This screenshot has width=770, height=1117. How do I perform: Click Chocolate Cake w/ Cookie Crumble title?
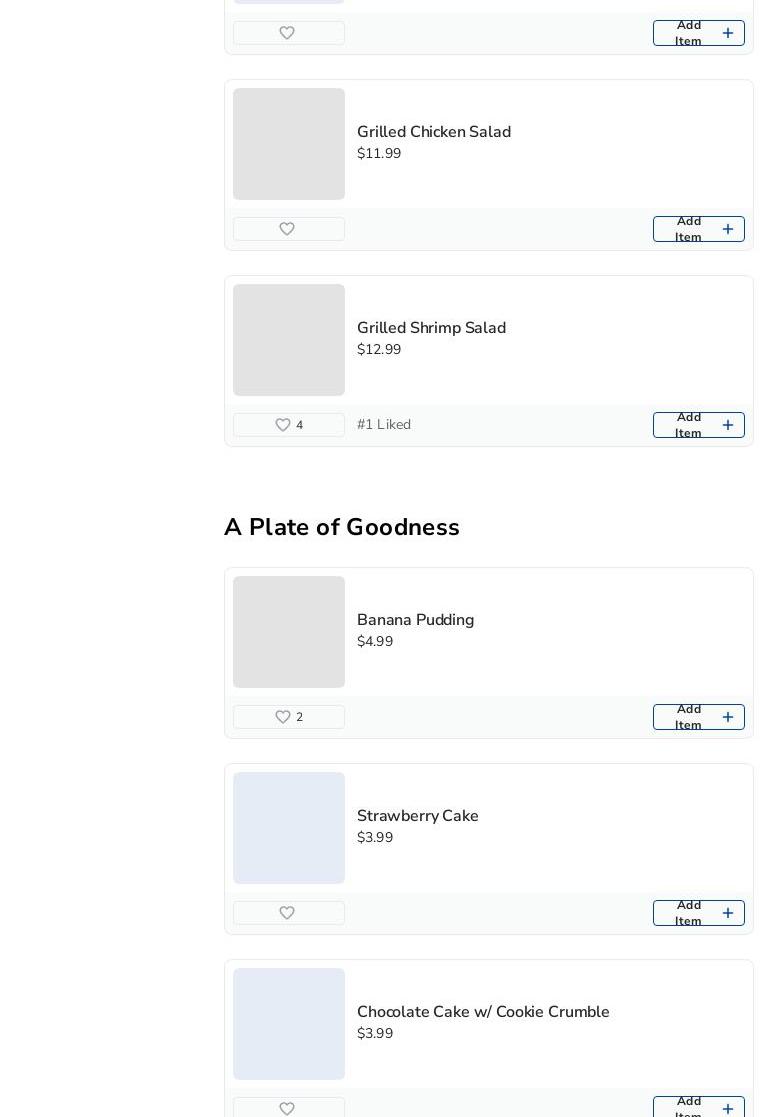pos(483,1012)
